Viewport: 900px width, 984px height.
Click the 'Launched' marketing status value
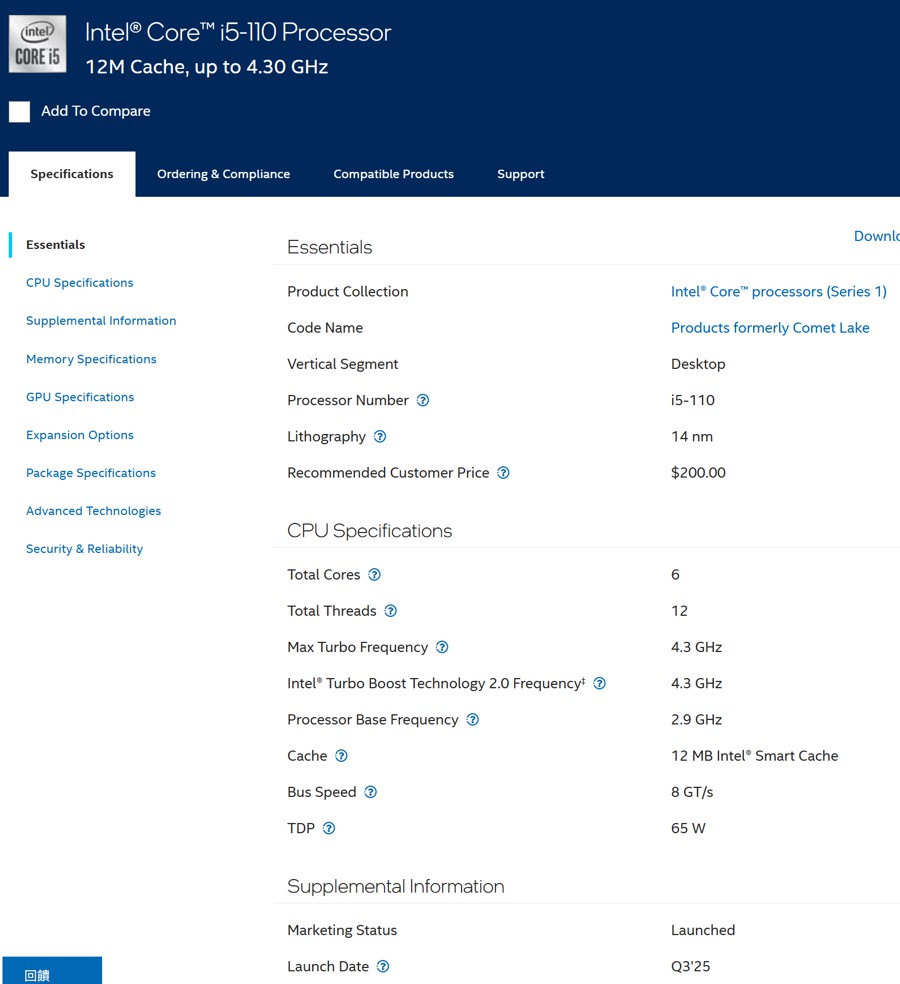[x=703, y=930]
